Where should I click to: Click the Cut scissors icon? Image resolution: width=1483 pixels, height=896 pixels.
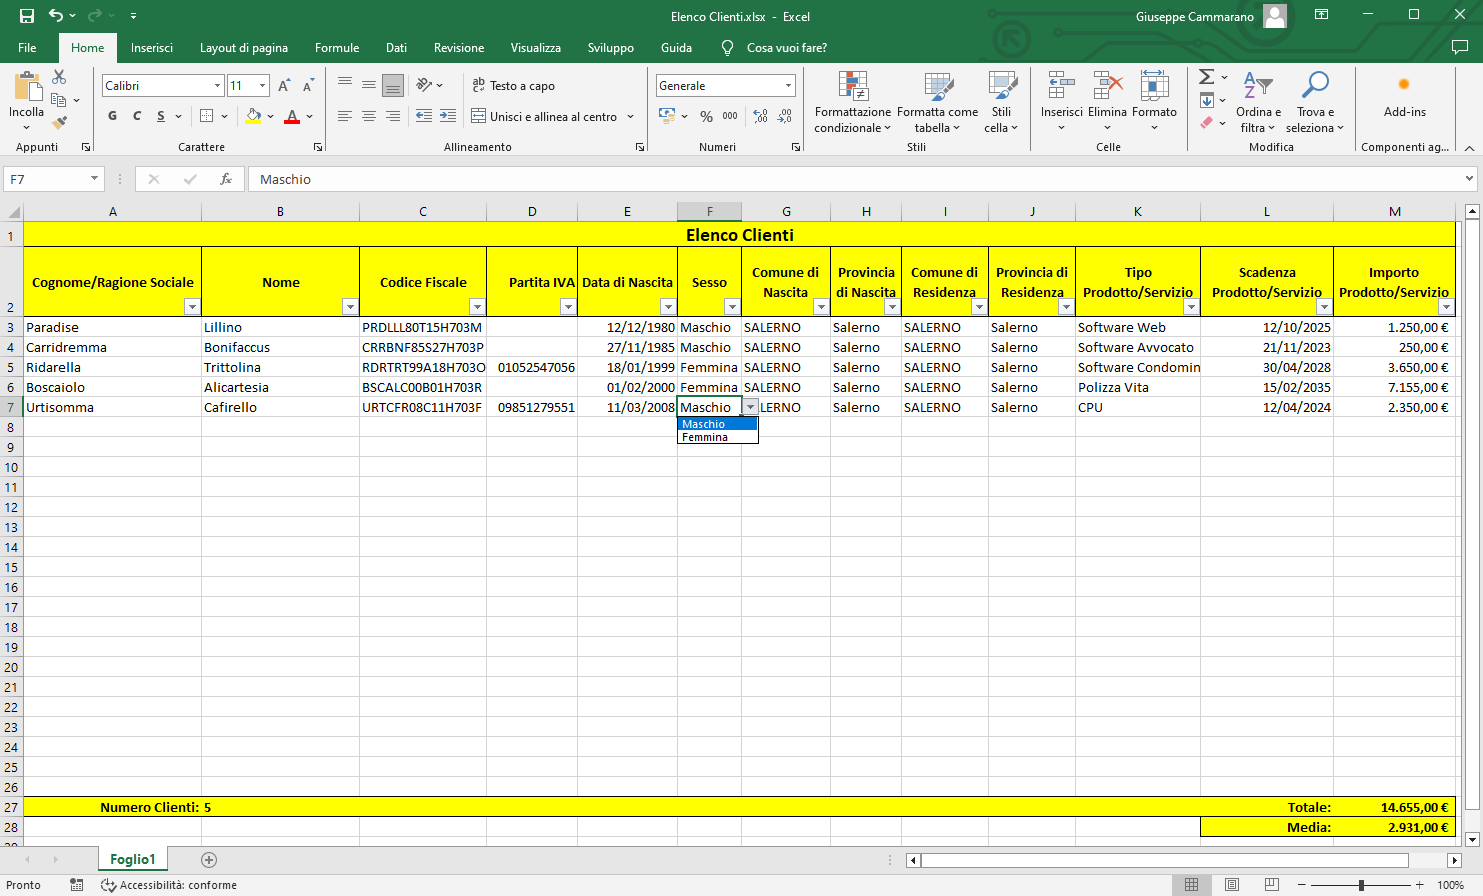tap(59, 77)
